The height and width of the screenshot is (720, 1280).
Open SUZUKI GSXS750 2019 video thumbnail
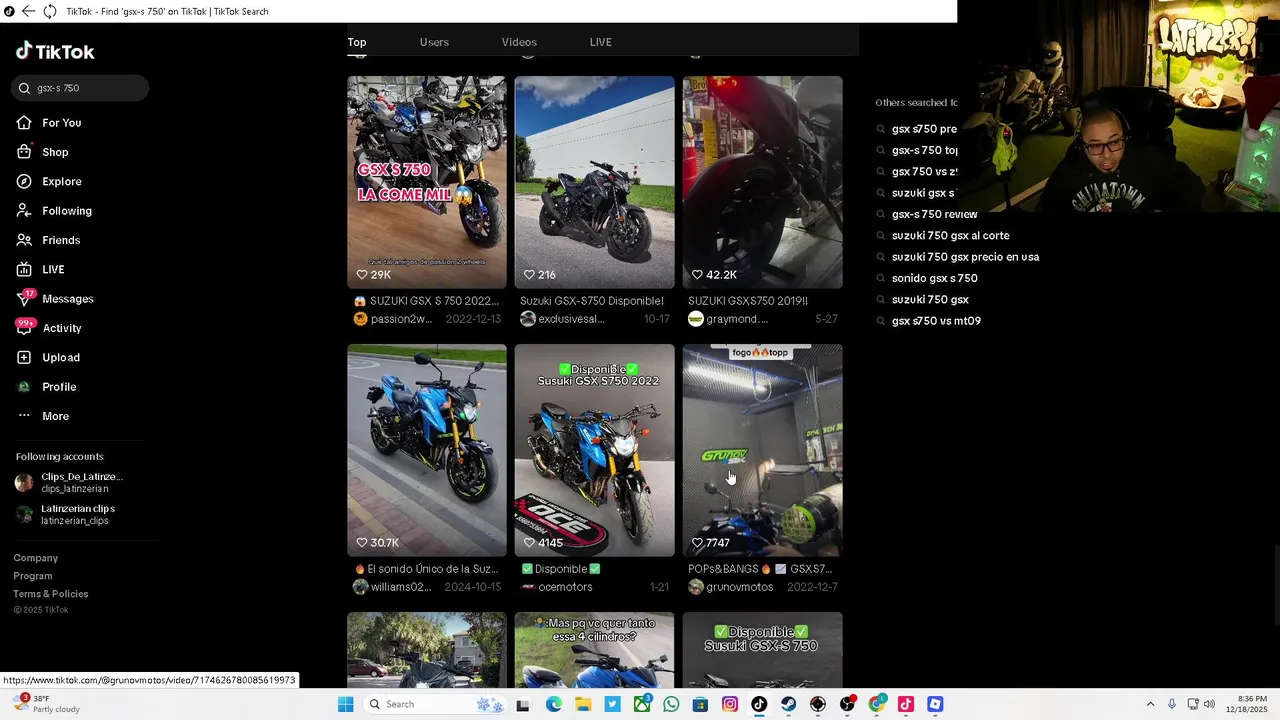[763, 182]
